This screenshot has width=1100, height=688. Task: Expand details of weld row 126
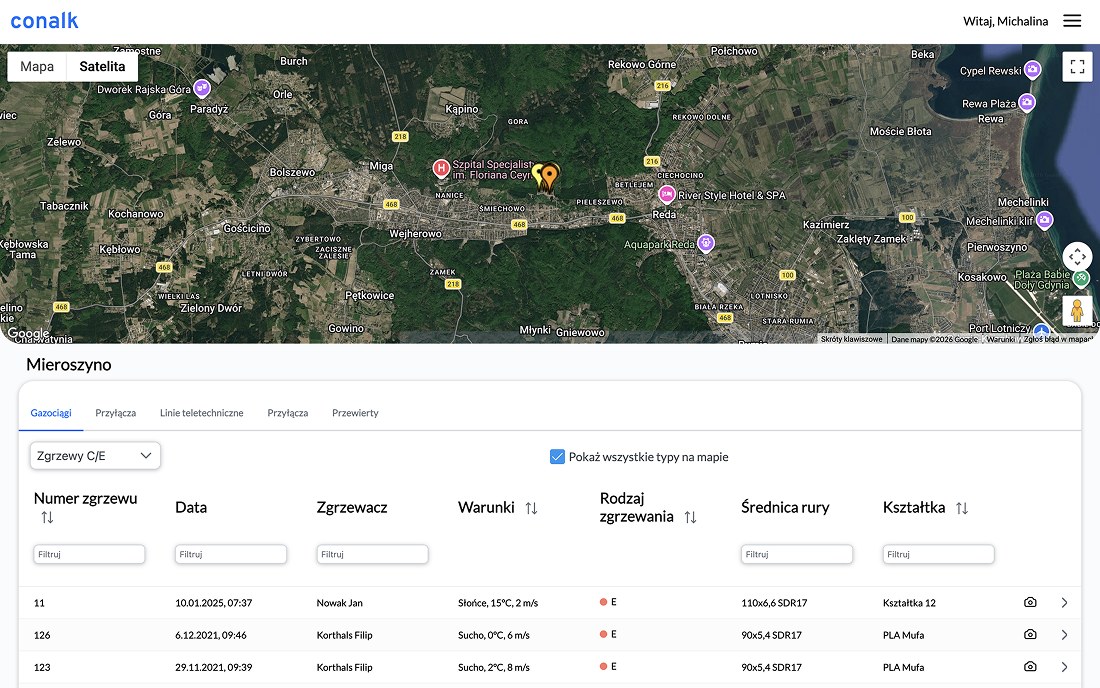(x=1064, y=635)
